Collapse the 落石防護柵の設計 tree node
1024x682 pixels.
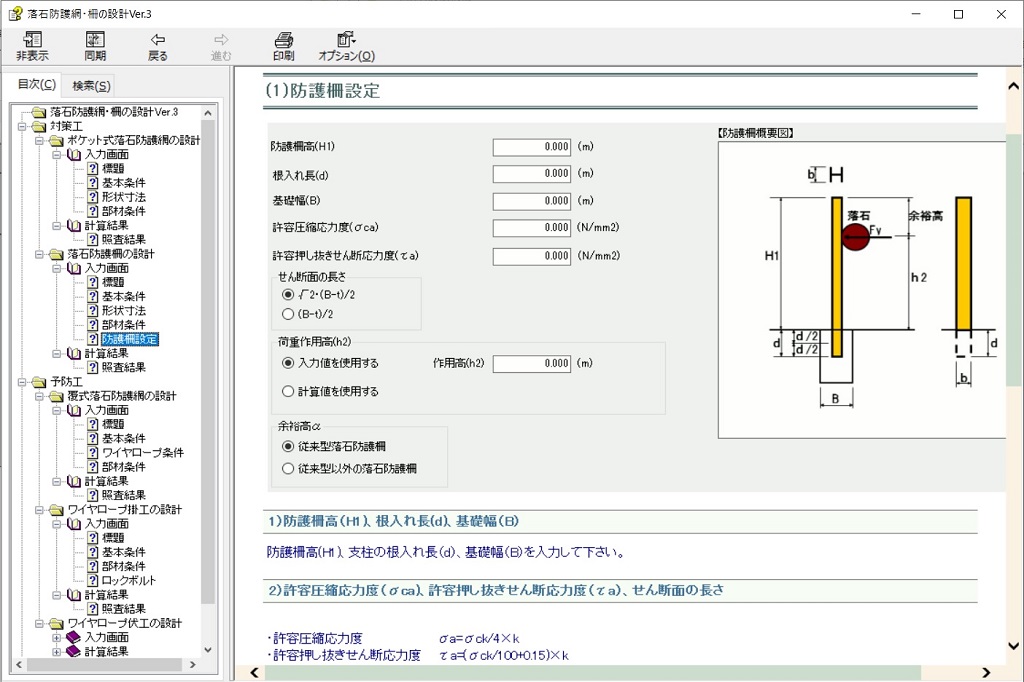[x=39, y=254]
